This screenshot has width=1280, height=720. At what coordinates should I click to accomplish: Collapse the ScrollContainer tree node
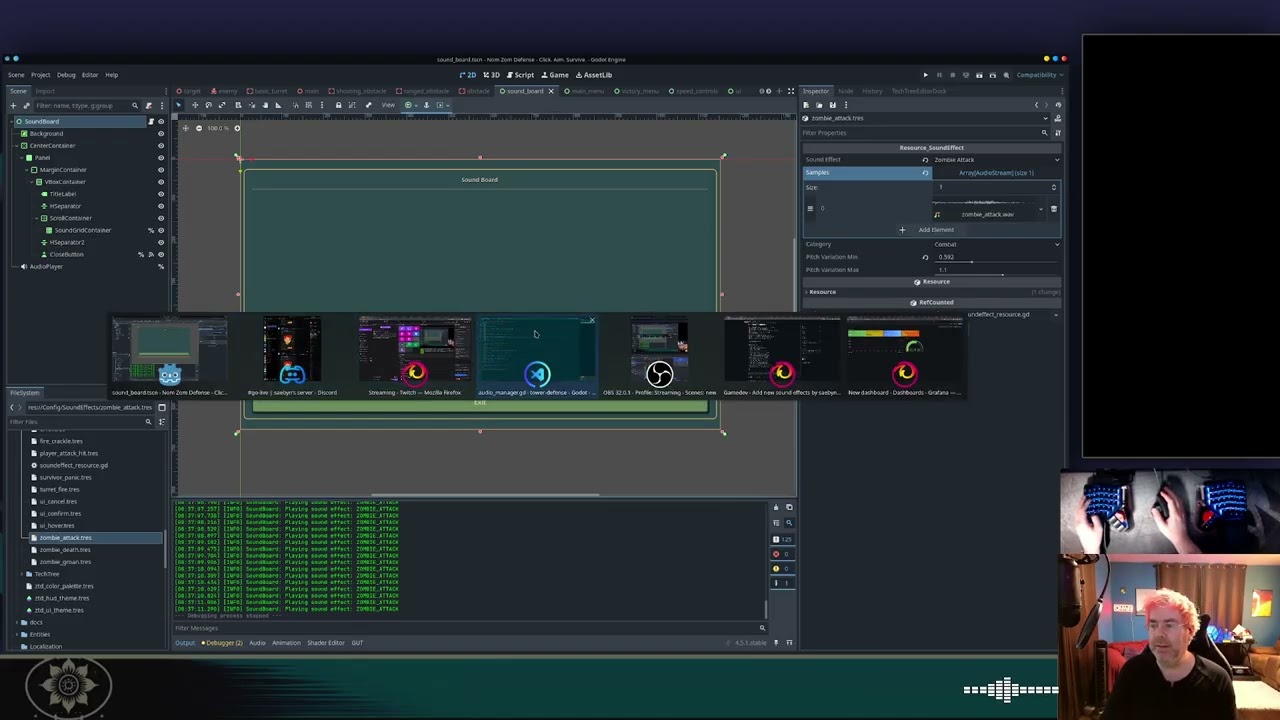click(x=37, y=218)
